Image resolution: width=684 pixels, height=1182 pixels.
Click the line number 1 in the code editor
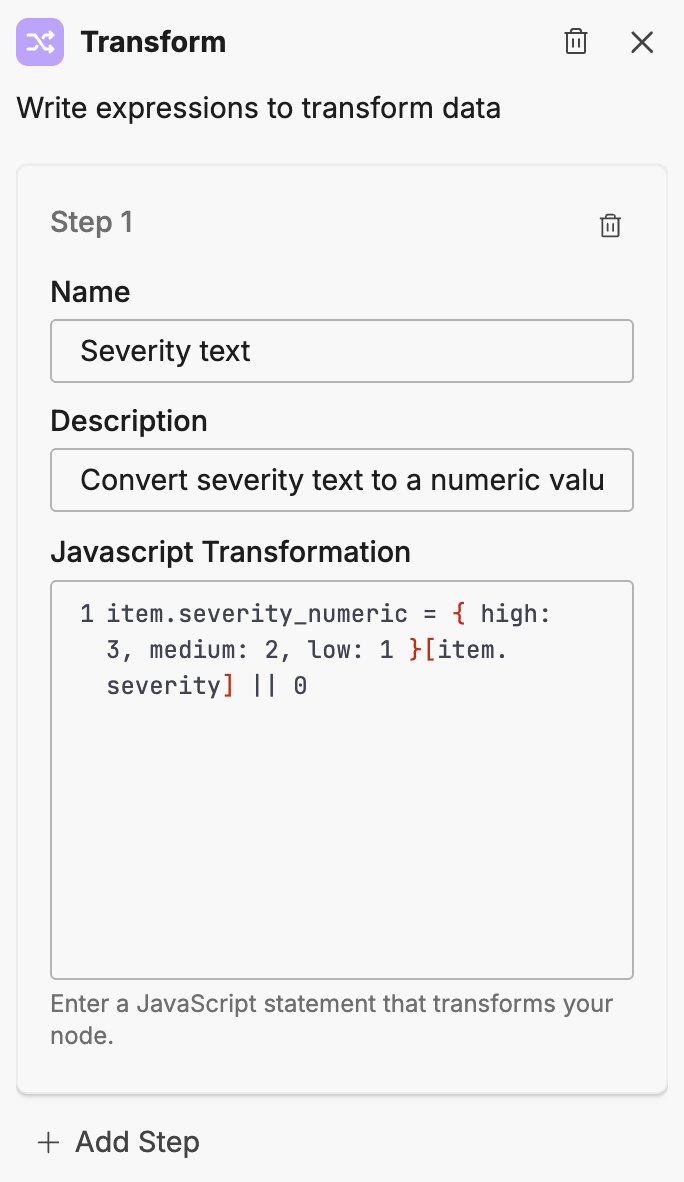(x=85, y=613)
